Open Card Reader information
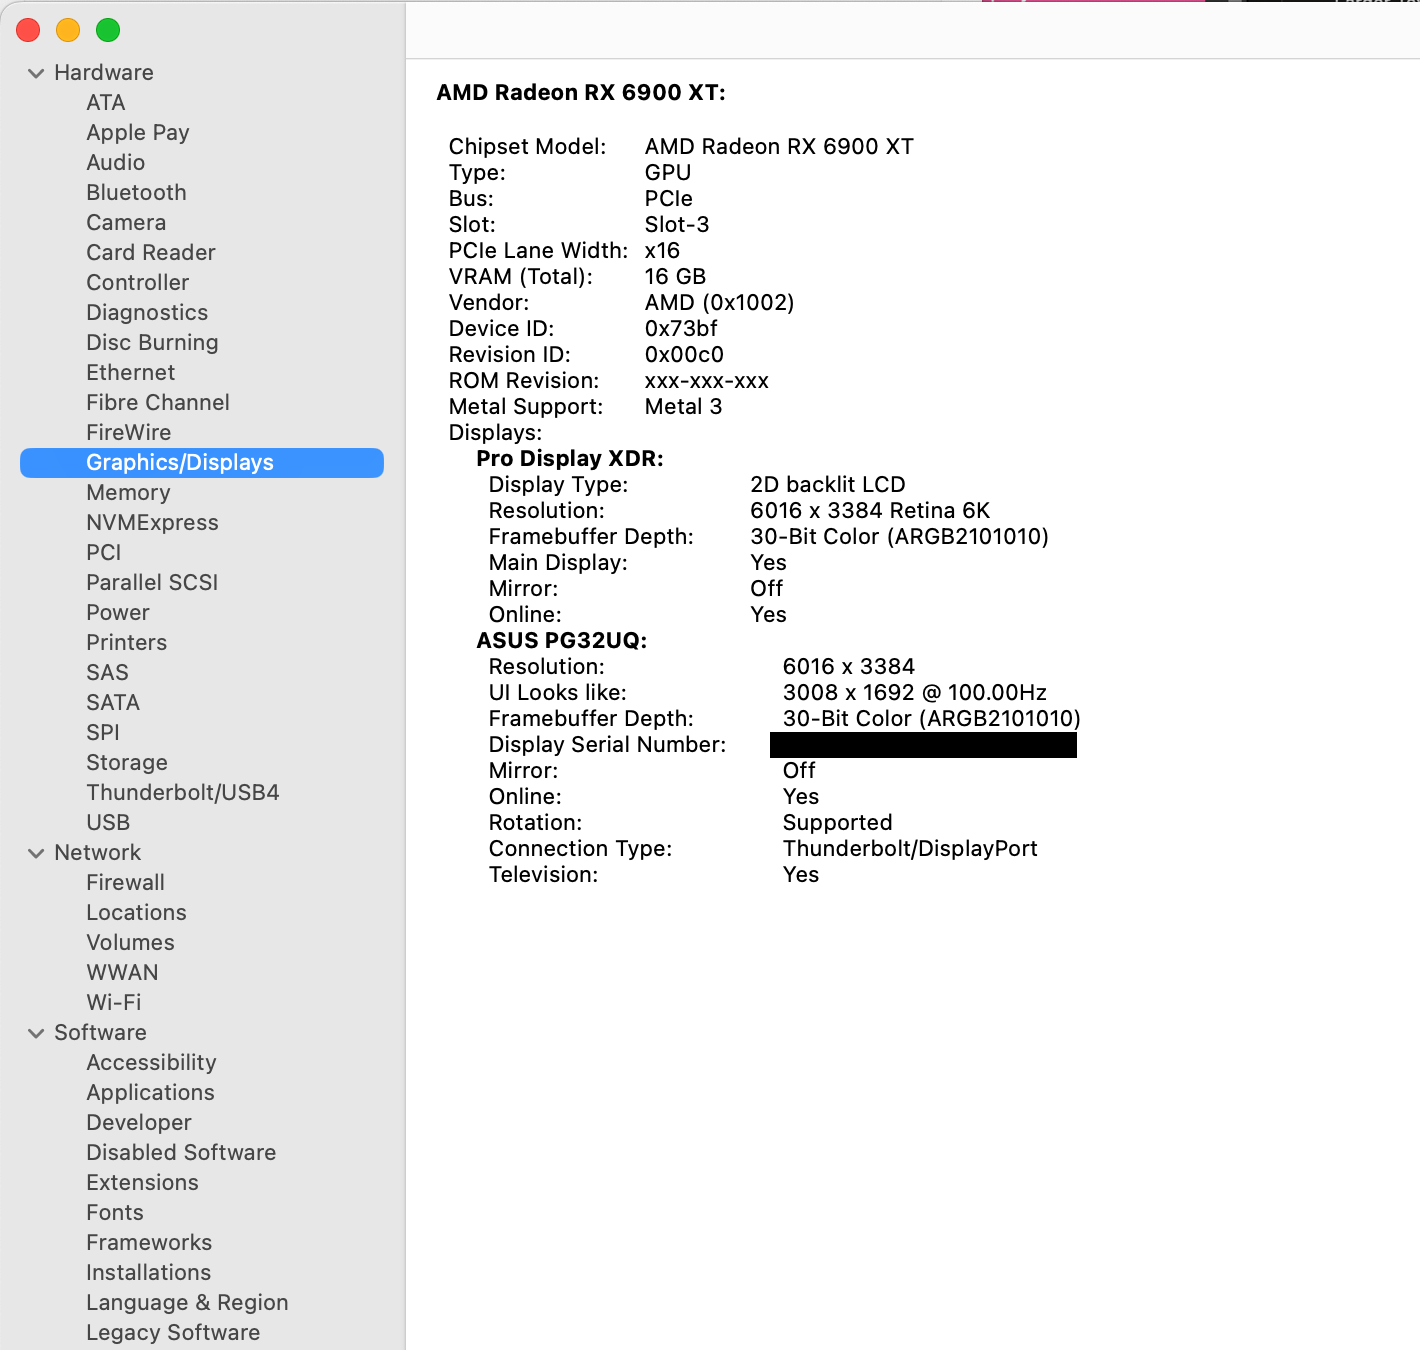 (151, 253)
